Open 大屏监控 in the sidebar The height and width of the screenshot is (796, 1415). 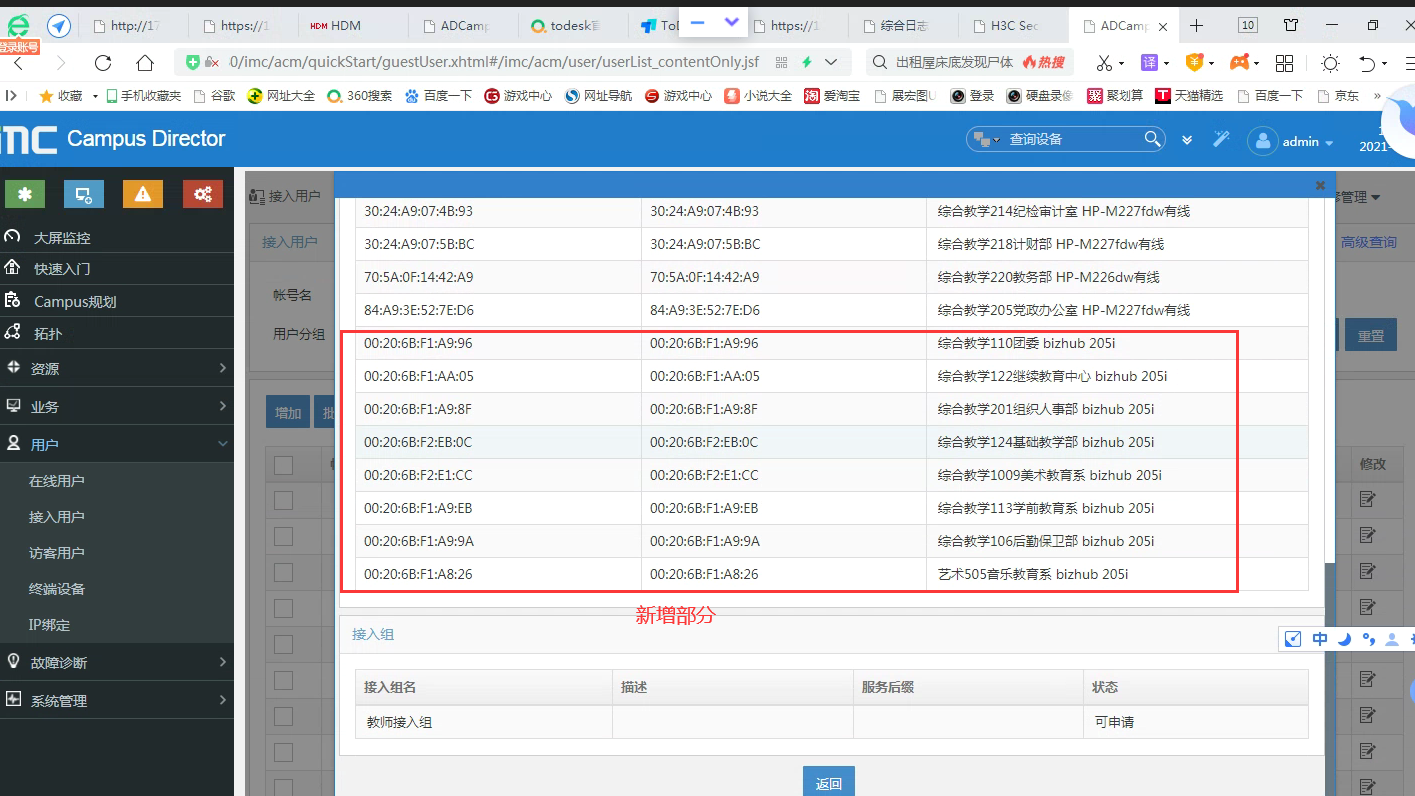click(x=62, y=238)
